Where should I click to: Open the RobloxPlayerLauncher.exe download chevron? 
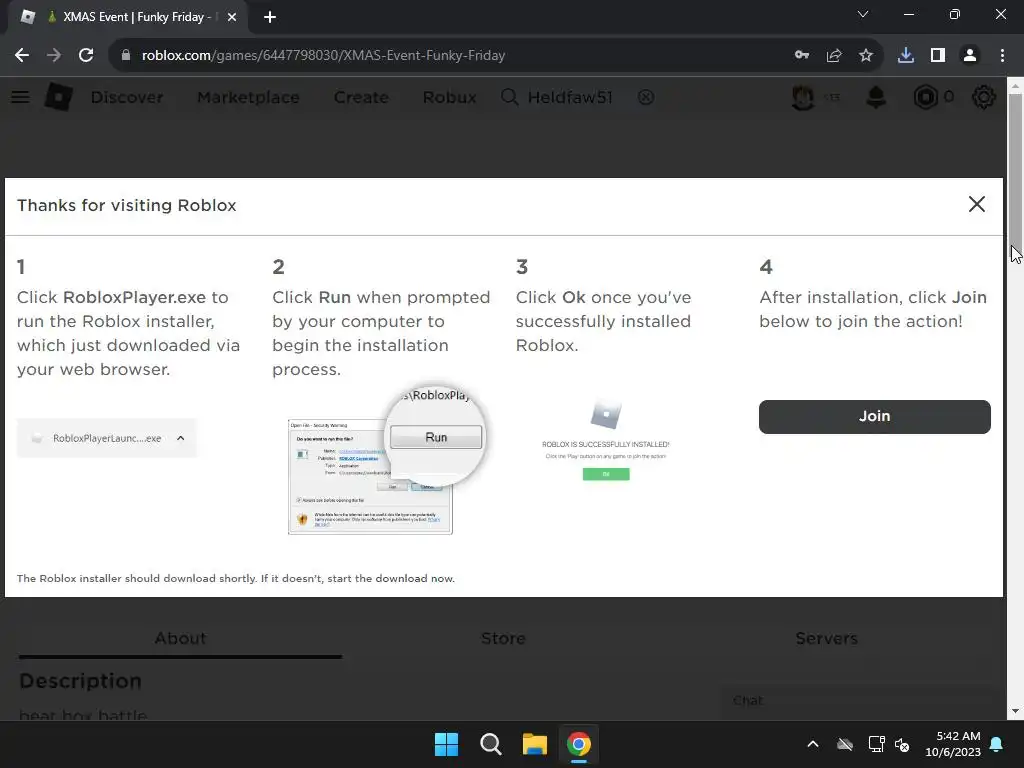point(181,438)
